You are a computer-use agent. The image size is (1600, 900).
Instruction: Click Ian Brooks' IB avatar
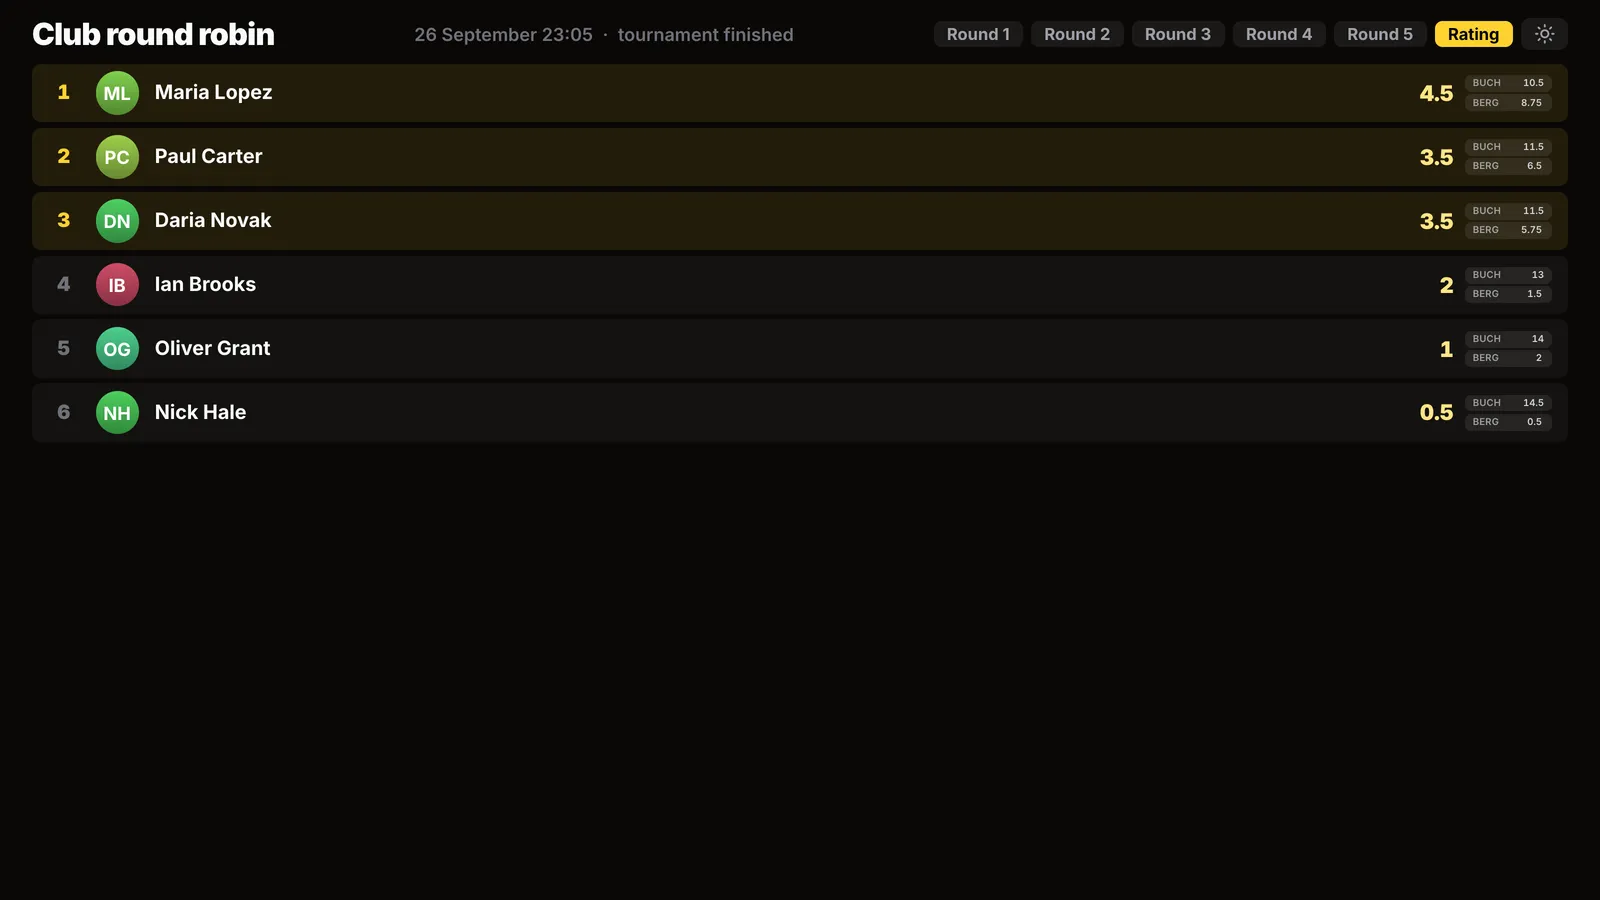(117, 285)
